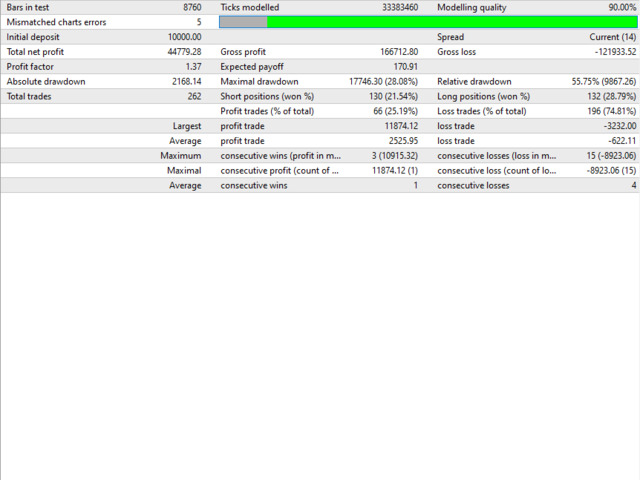Select the 'Total net profit' label
The height and width of the screenshot is (480, 640).
(35, 52)
